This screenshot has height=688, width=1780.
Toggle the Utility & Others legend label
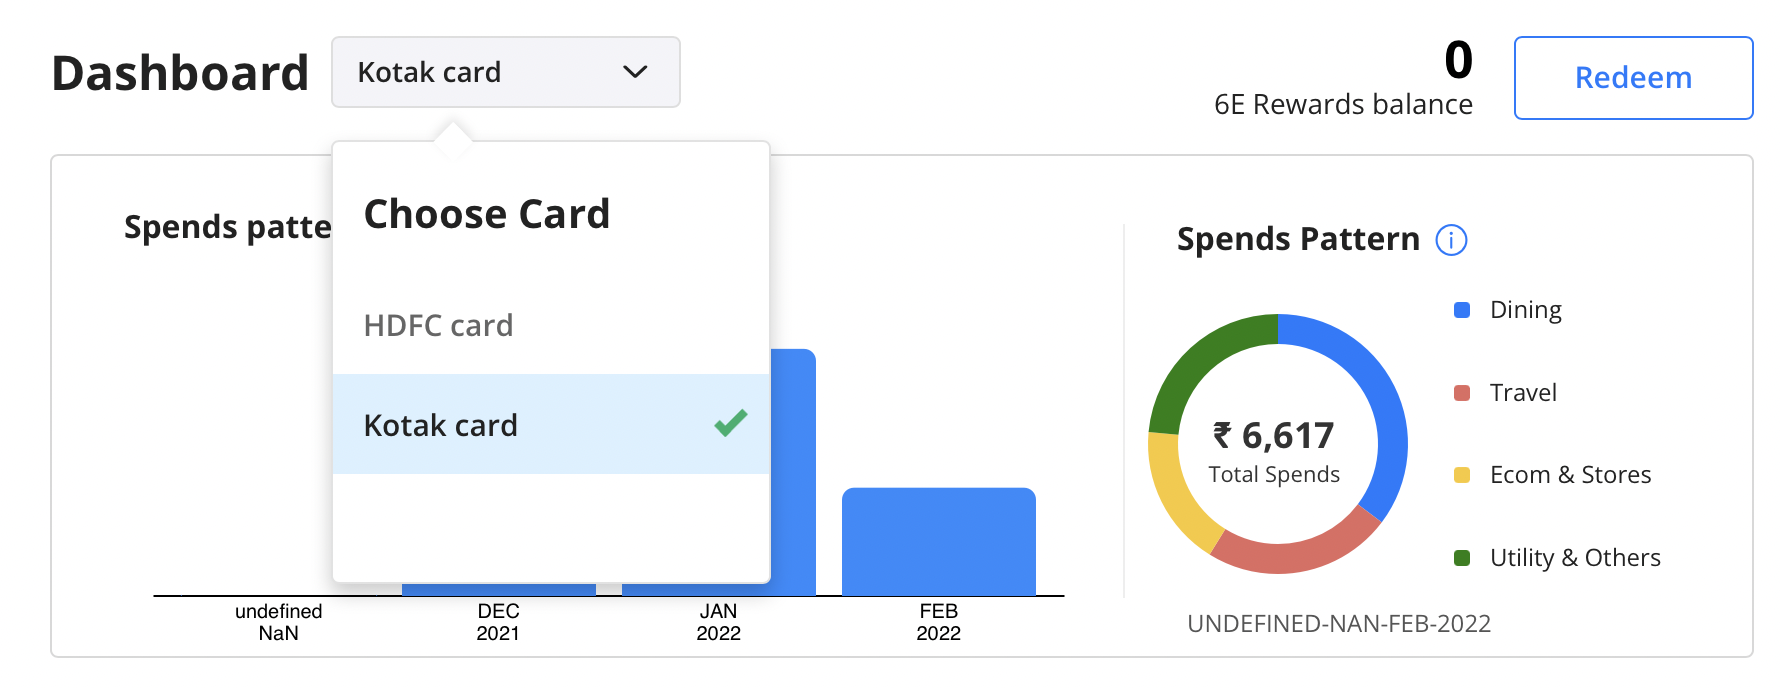click(1575, 558)
